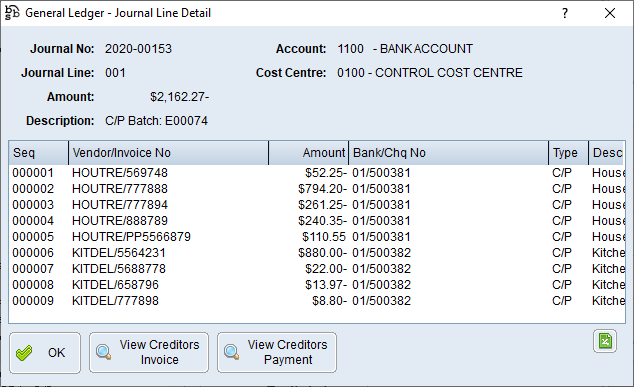Close the Journal Line Detail dialog
634x387 pixels.
click(610, 13)
